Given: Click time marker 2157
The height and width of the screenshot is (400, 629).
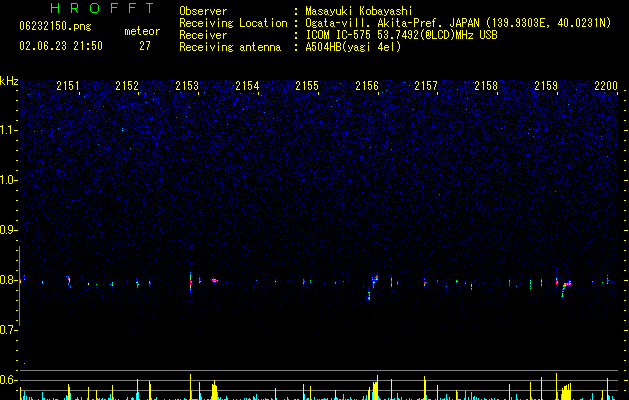Looking at the screenshot, I should 426,86.
